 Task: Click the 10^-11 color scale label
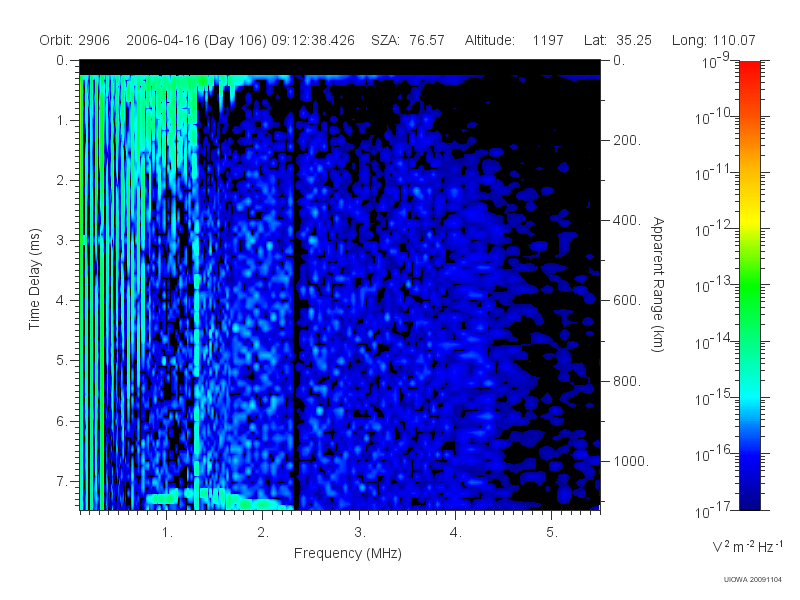(x=714, y=172)
